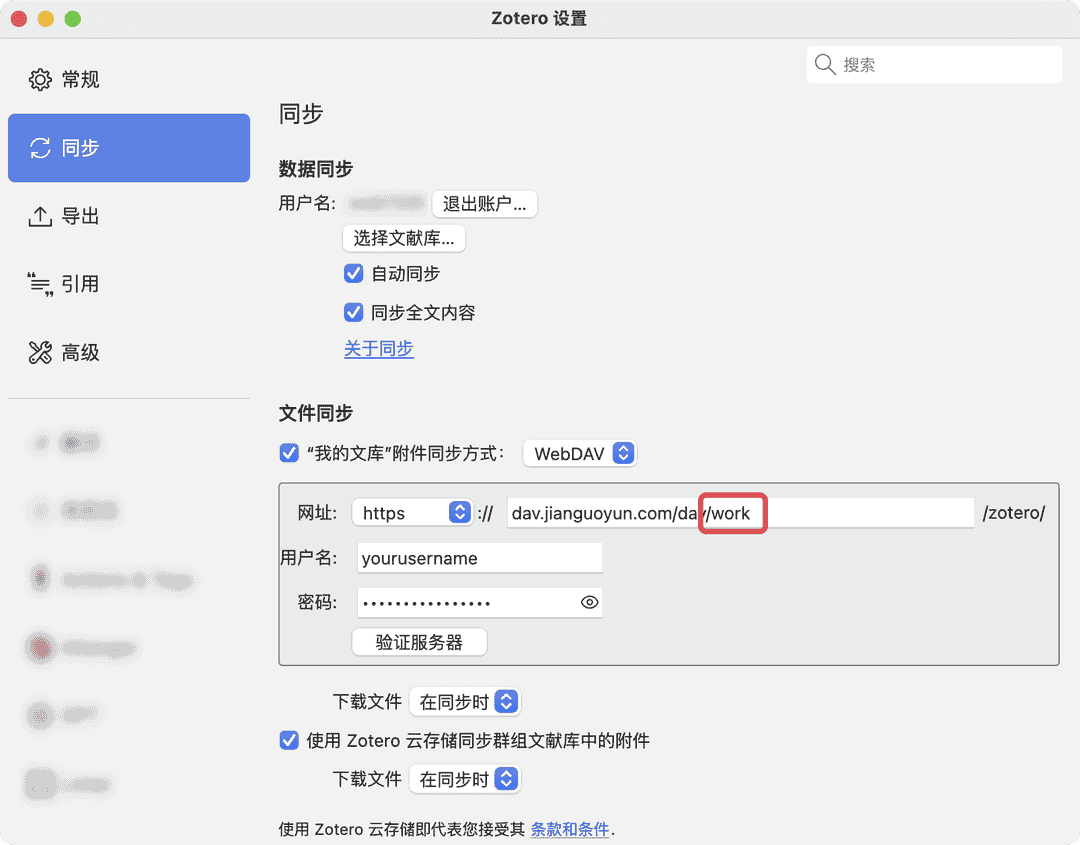
Task: Uncheck 同步全文内容
Action: click(x=353, y=312)
